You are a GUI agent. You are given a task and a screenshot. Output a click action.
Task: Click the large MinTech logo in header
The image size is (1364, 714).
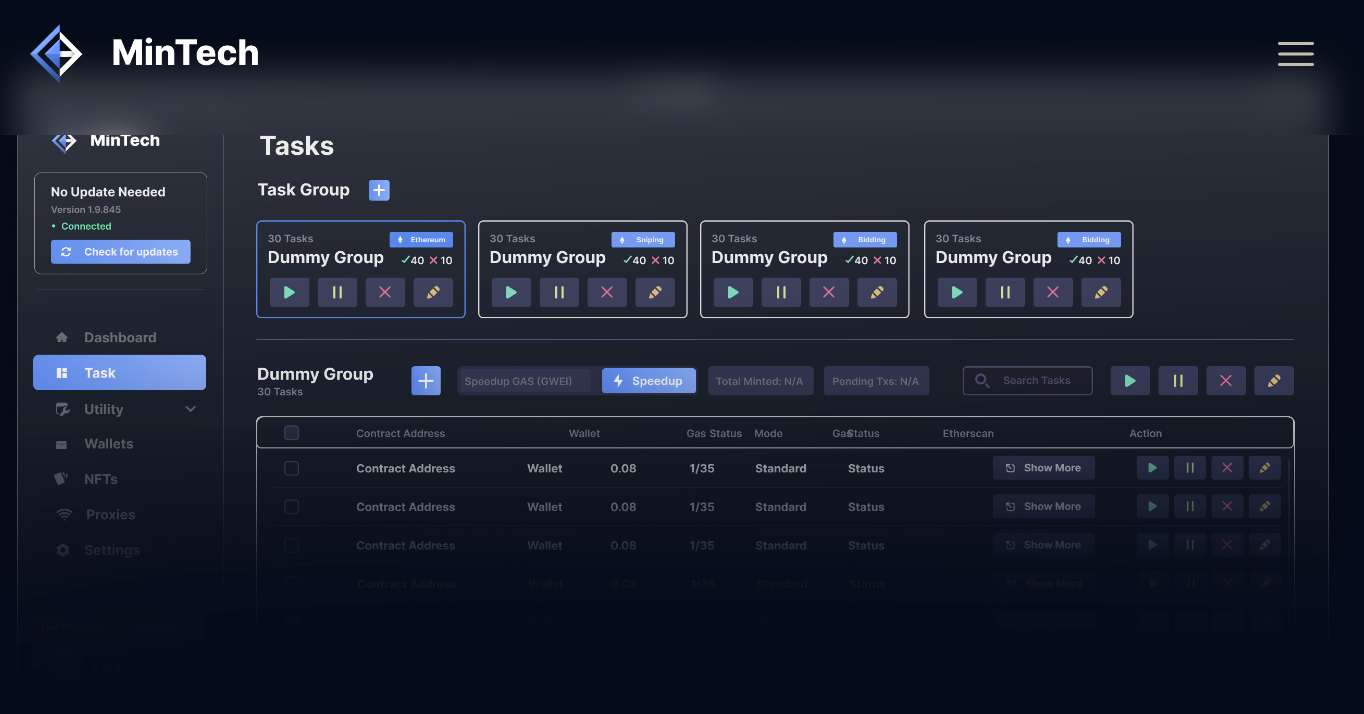coord(145,52)
